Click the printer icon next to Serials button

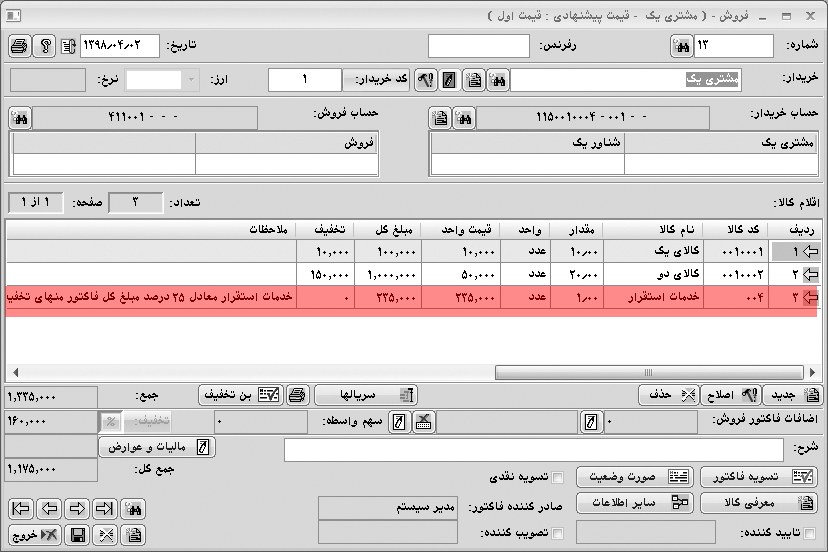tap(297, 395)
